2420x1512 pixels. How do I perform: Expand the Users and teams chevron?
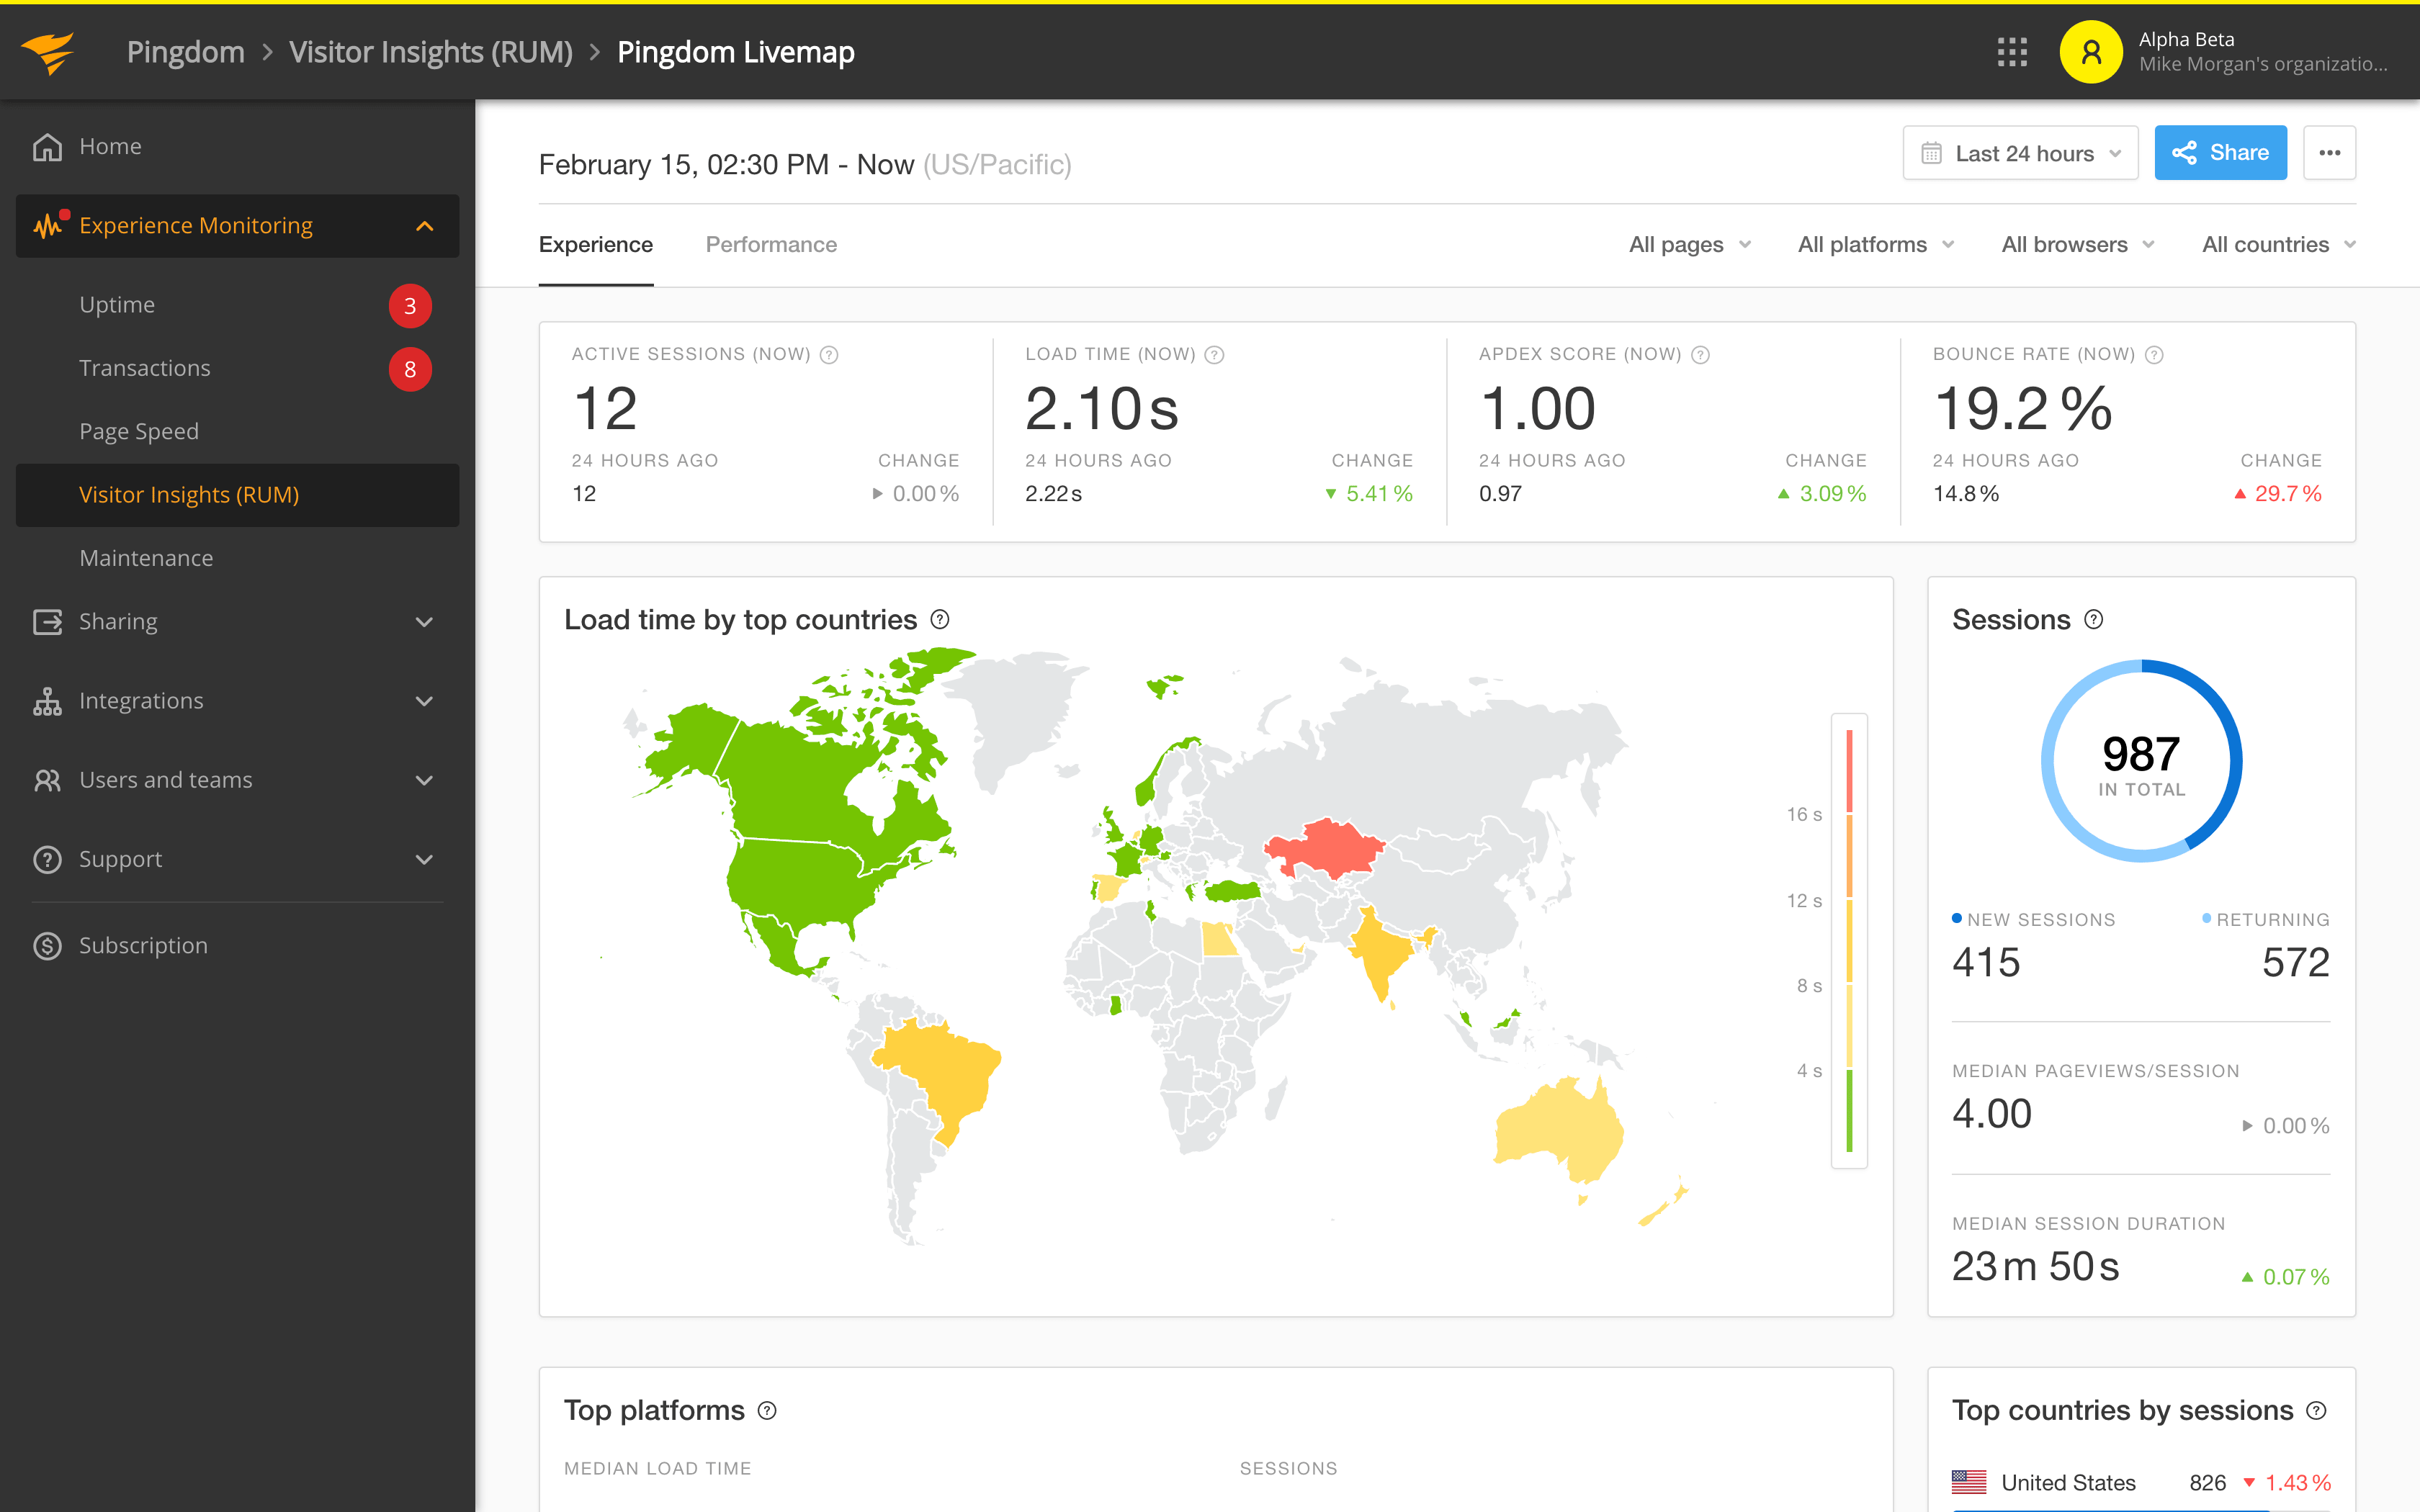425,780
